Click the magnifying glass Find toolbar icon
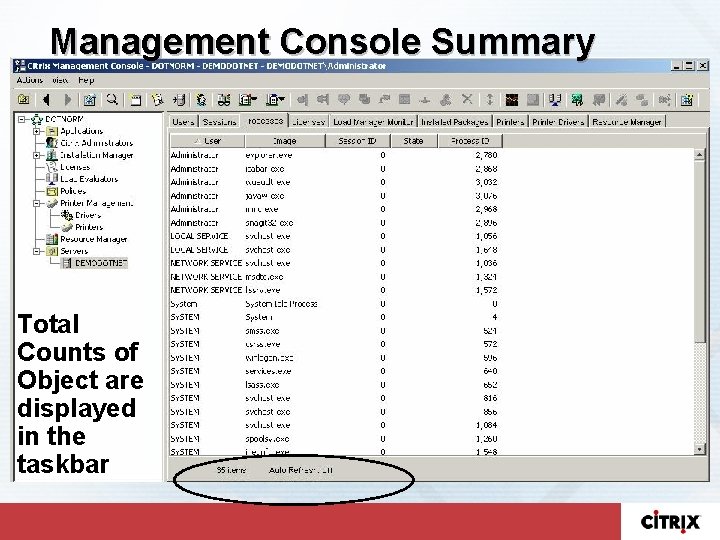Viewport: 720px width, 540px height. (112, 99)
